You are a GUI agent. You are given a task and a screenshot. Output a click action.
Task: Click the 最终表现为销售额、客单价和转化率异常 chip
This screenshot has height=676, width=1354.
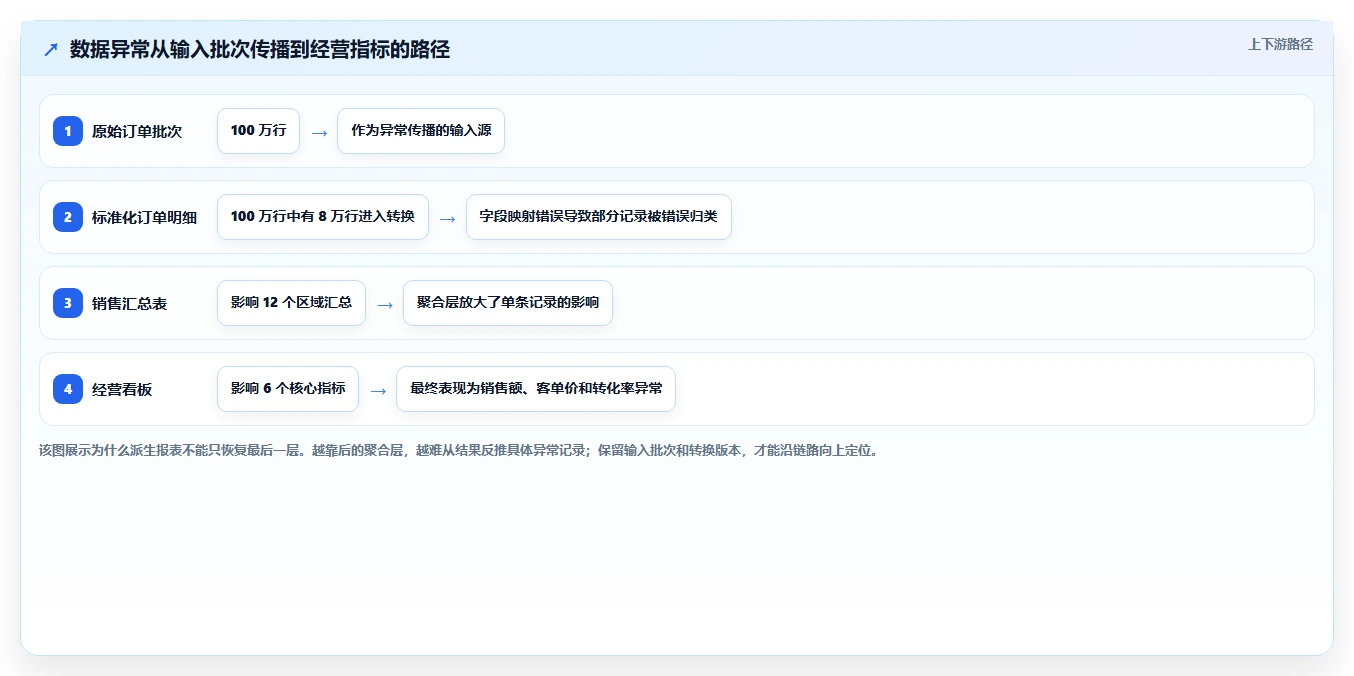[x=536, y=389]
